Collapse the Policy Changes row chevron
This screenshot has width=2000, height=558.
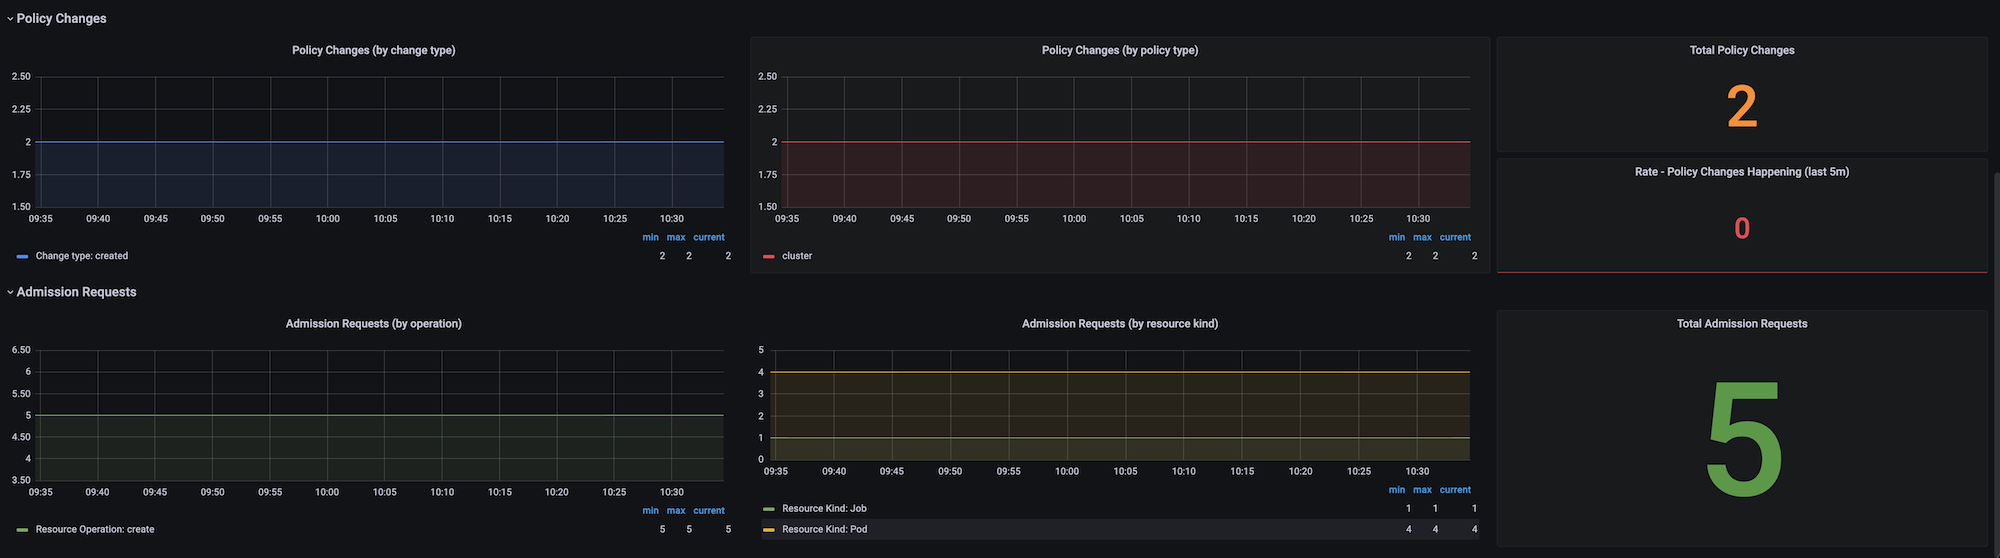[10, 19]
